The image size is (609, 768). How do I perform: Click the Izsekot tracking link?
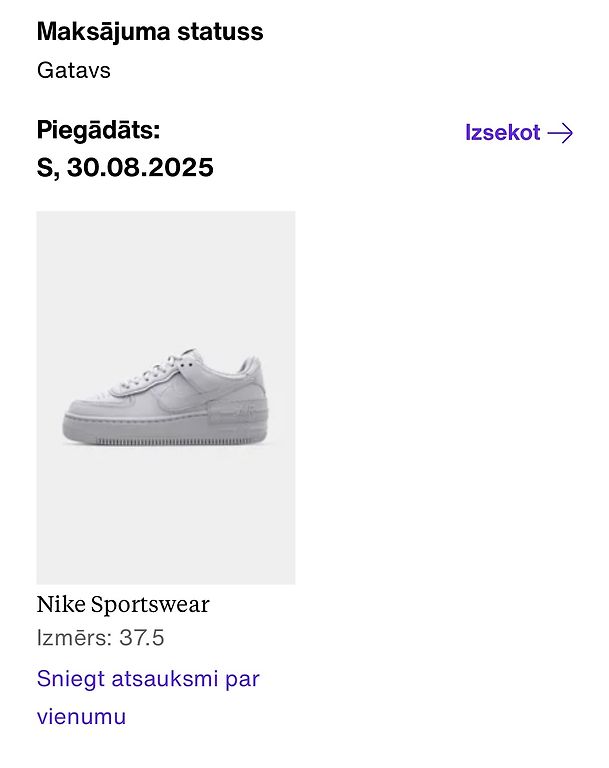[503, 133]
